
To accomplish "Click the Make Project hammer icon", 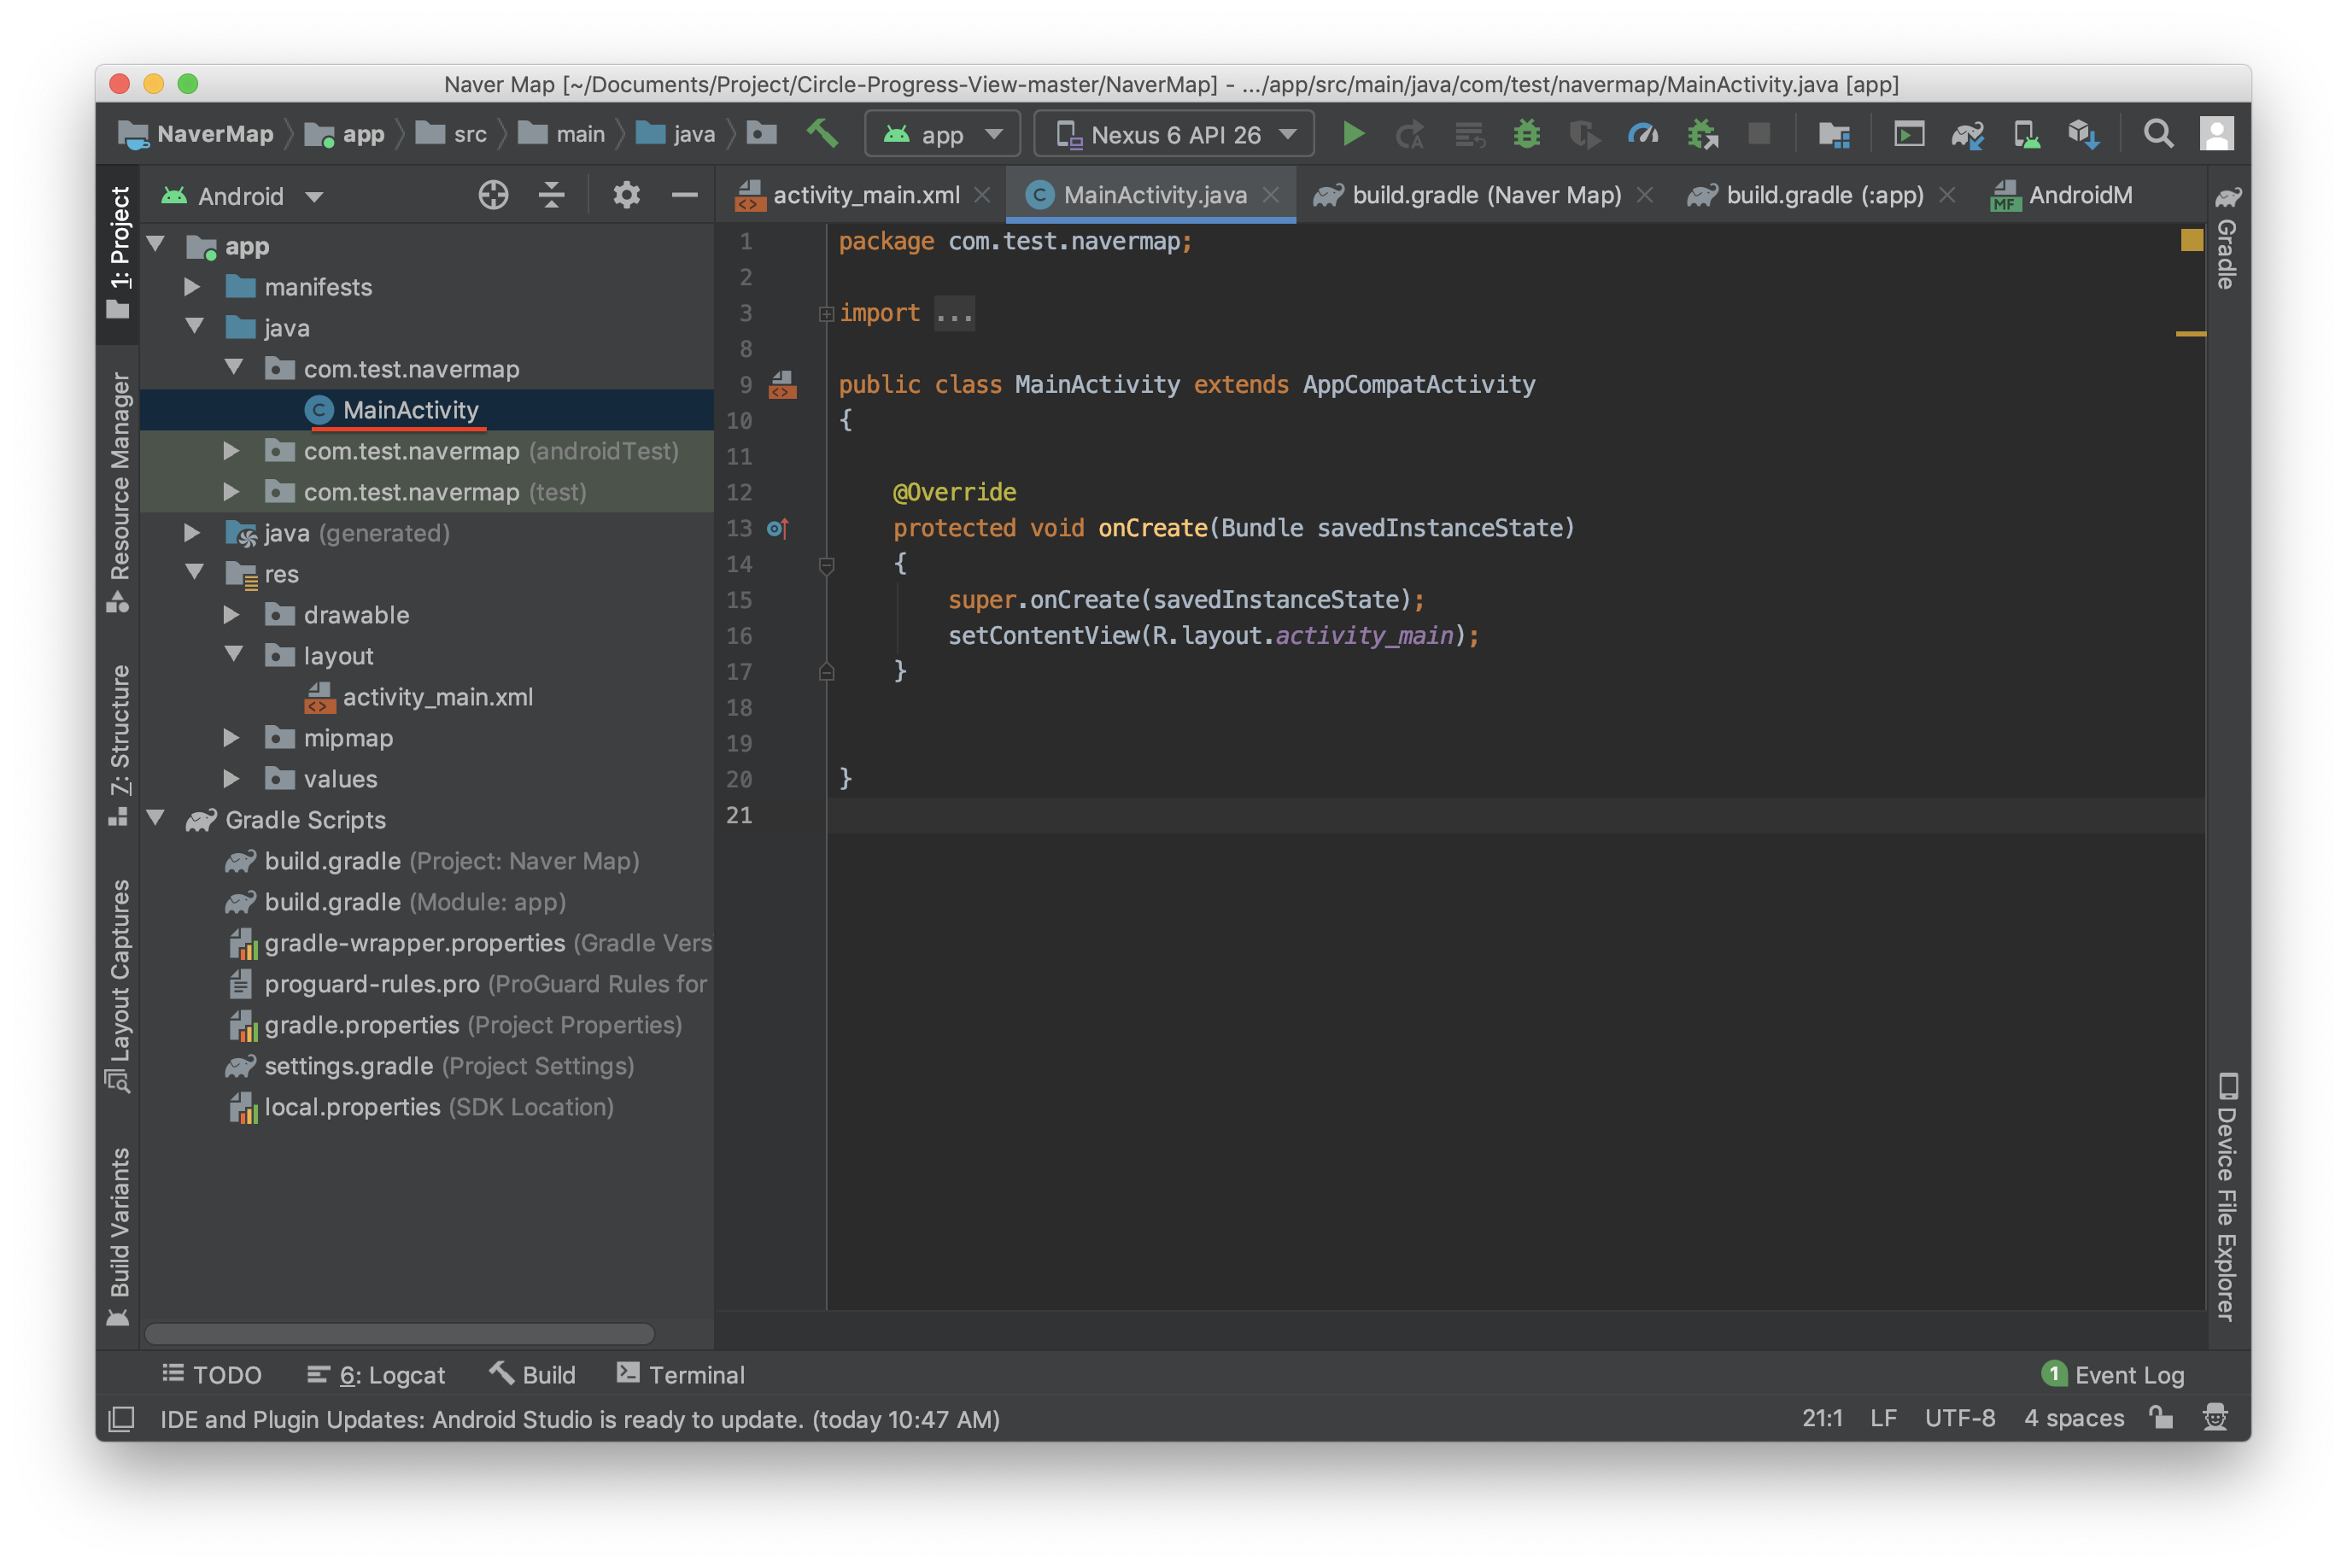I will (x=822, y=133).
